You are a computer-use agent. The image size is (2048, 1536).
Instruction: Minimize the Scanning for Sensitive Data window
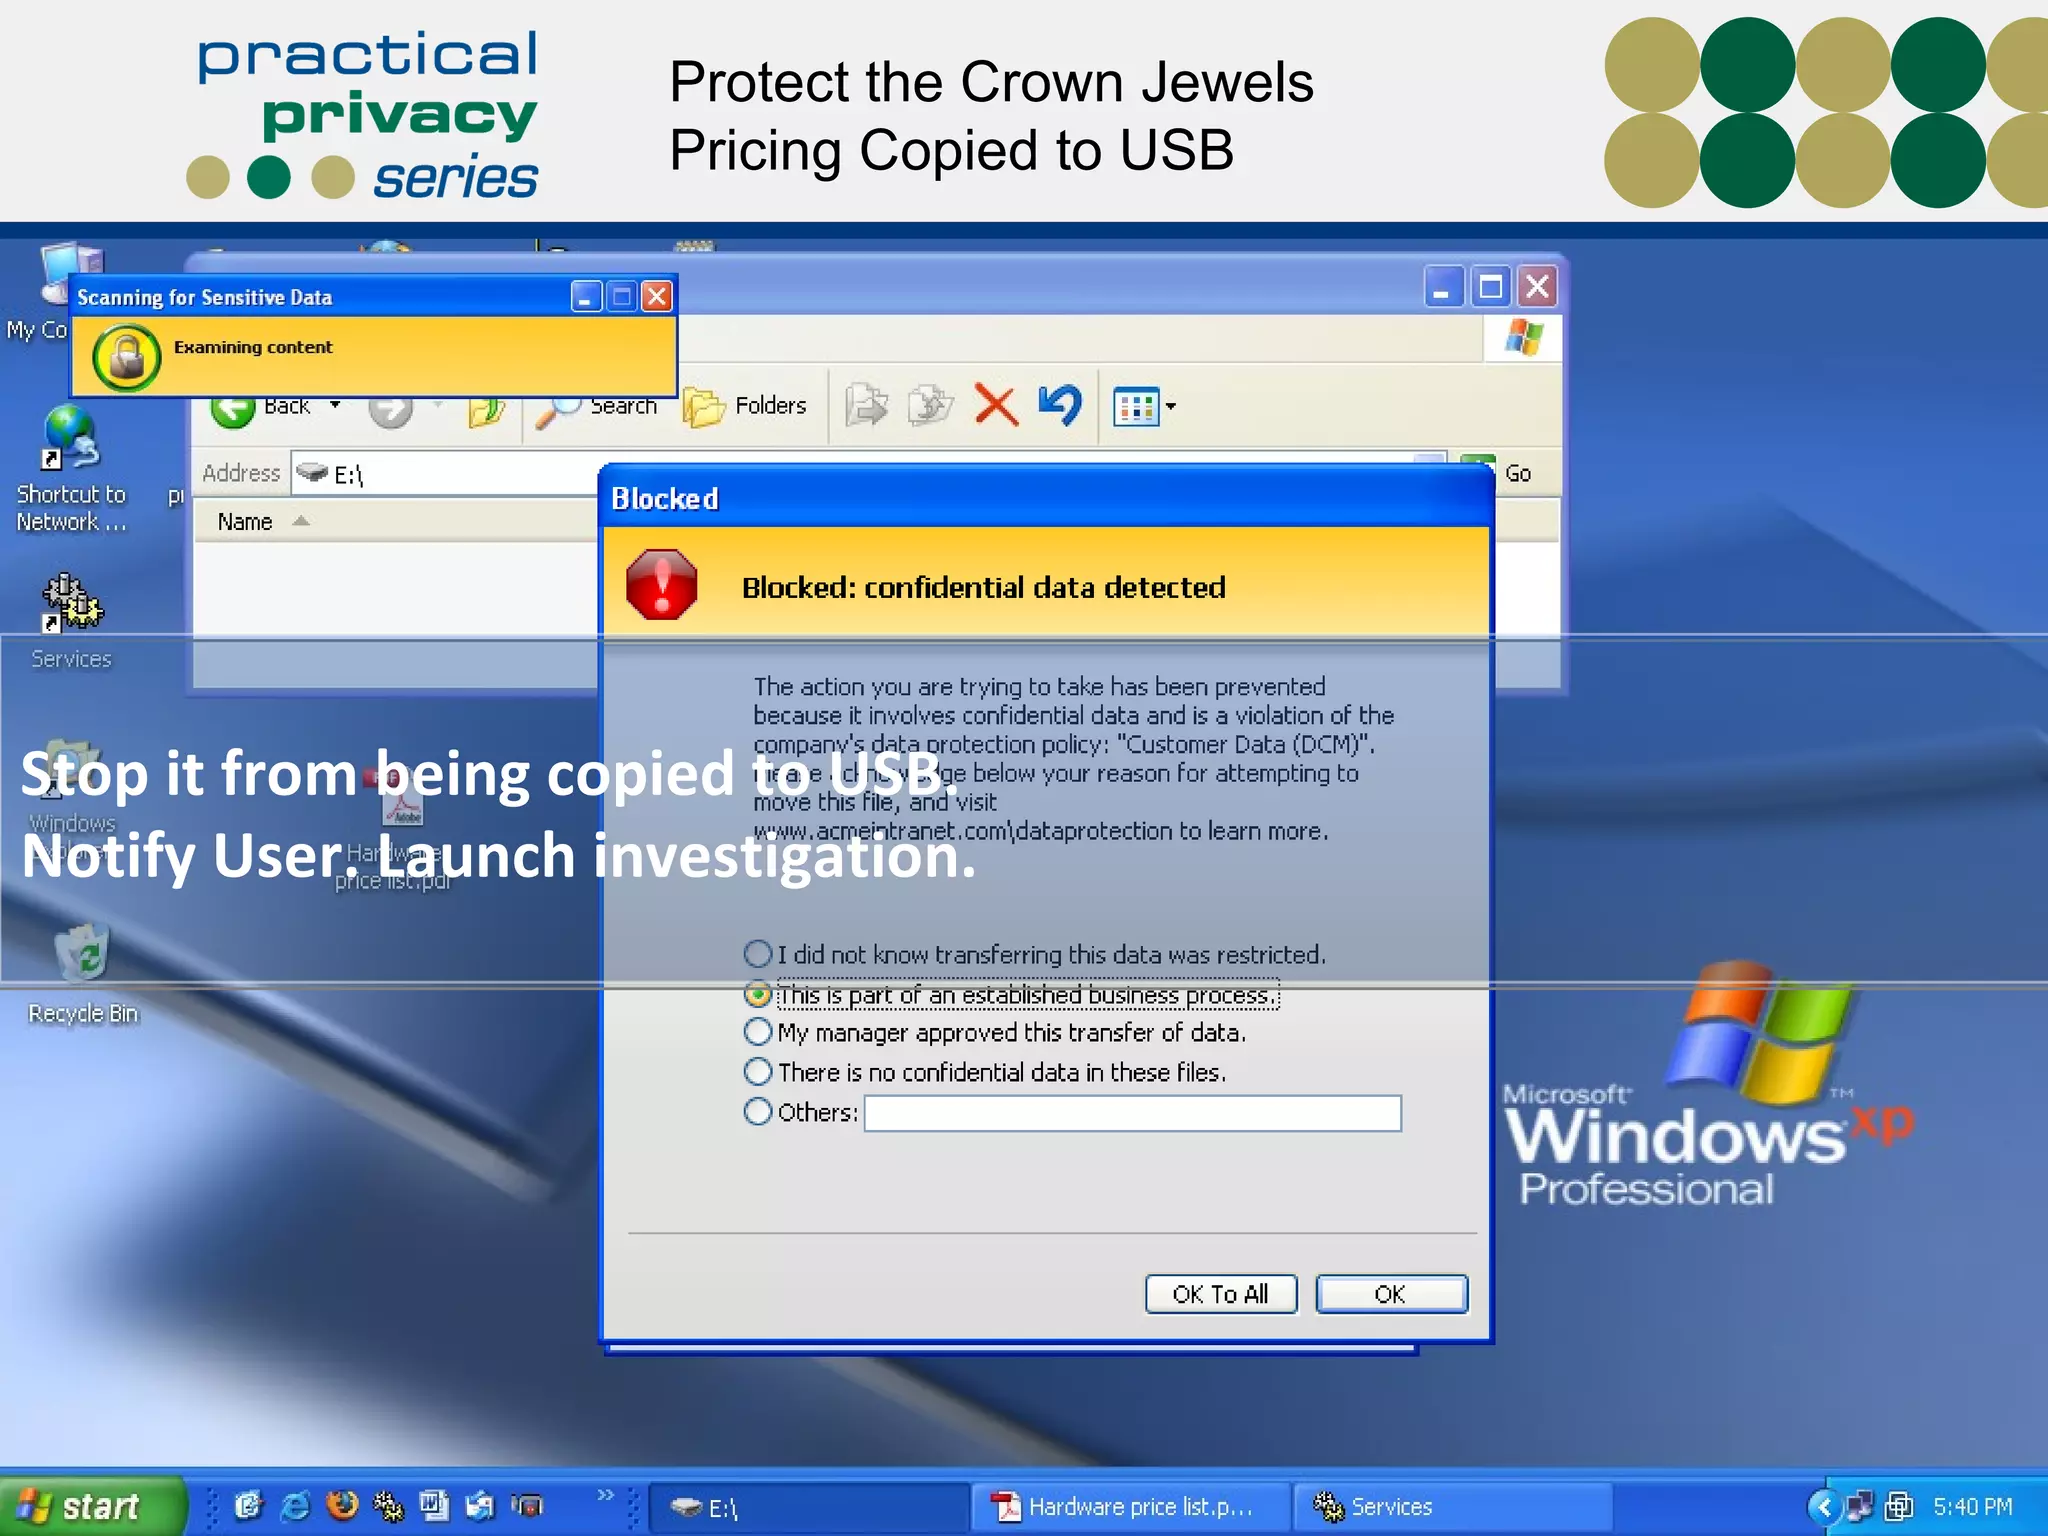[586, 296]
